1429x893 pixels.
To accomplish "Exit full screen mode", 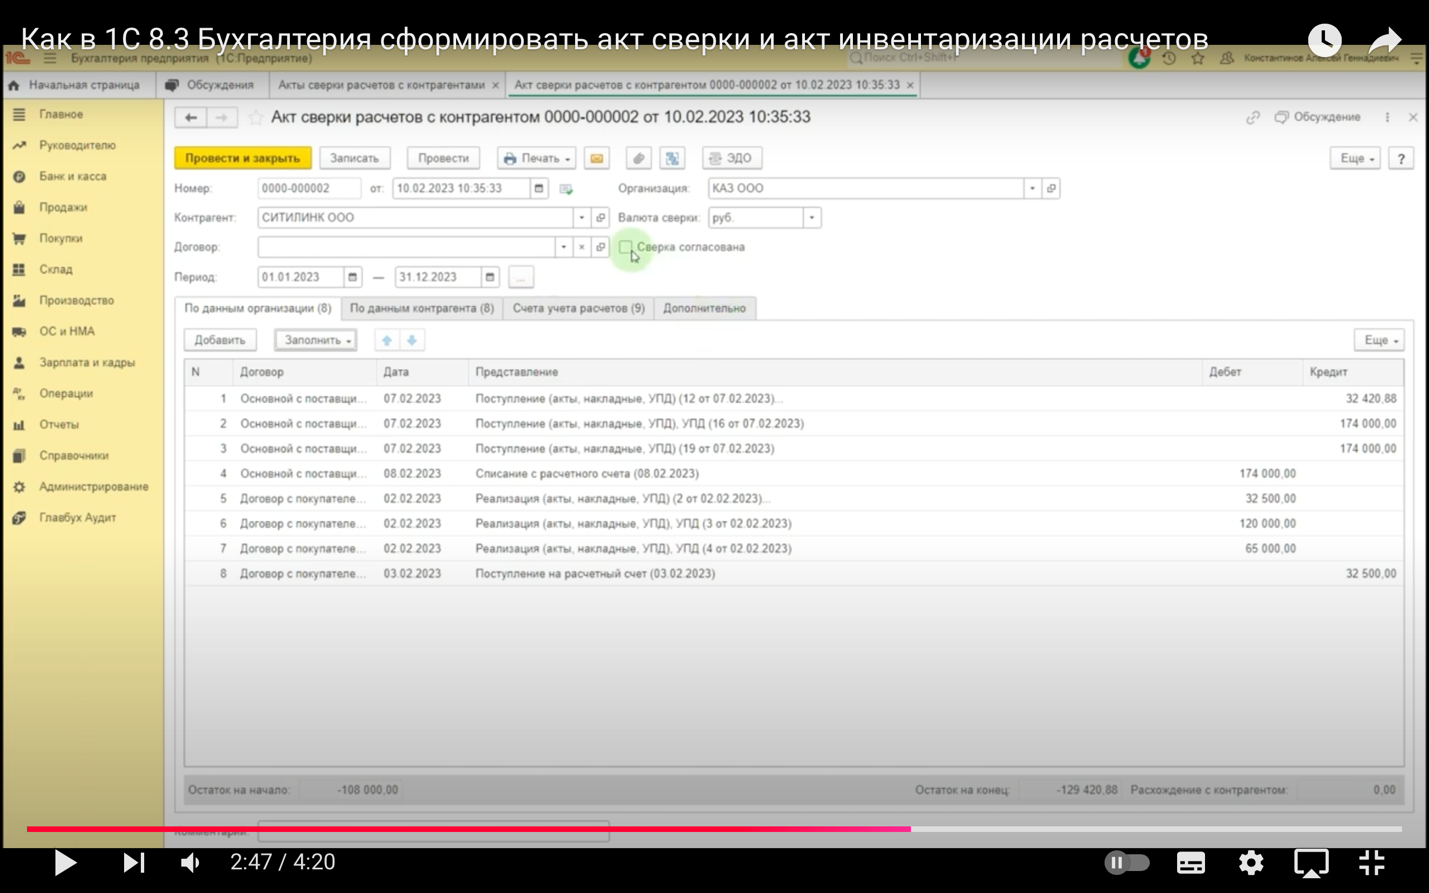I will [1372, 862].
